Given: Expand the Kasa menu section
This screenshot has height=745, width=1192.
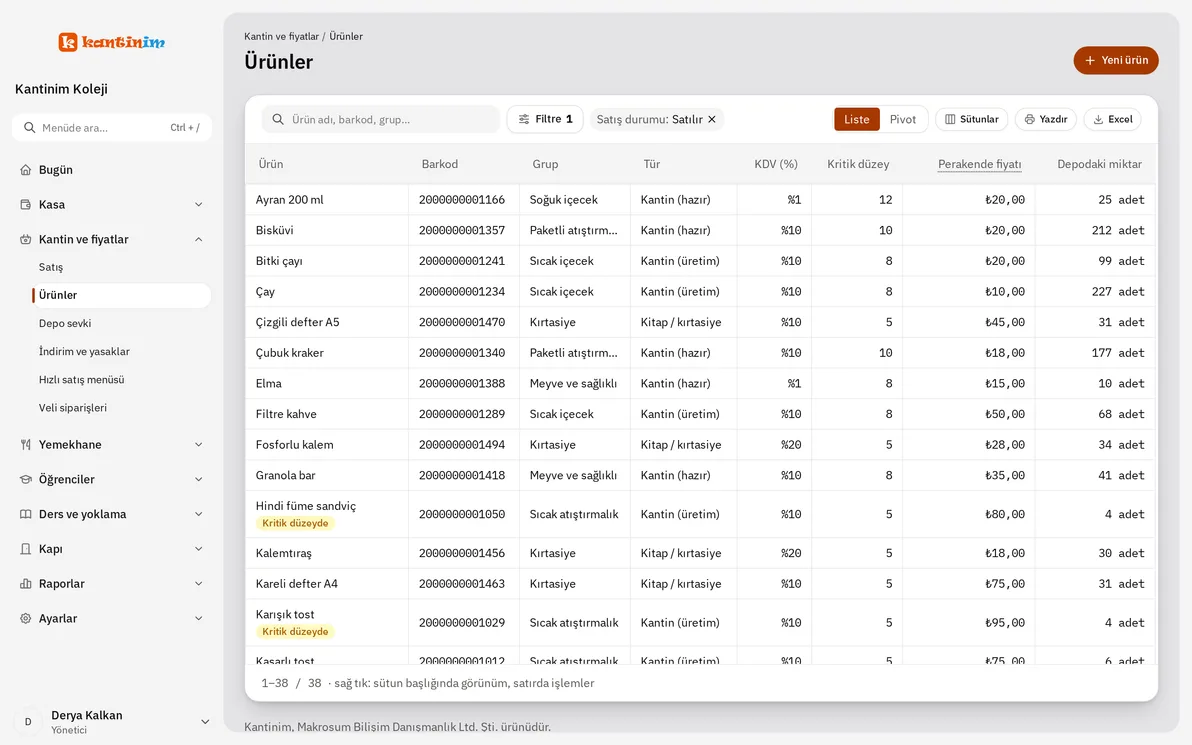Looking at the screenshot, I should (x=198, y=204).
